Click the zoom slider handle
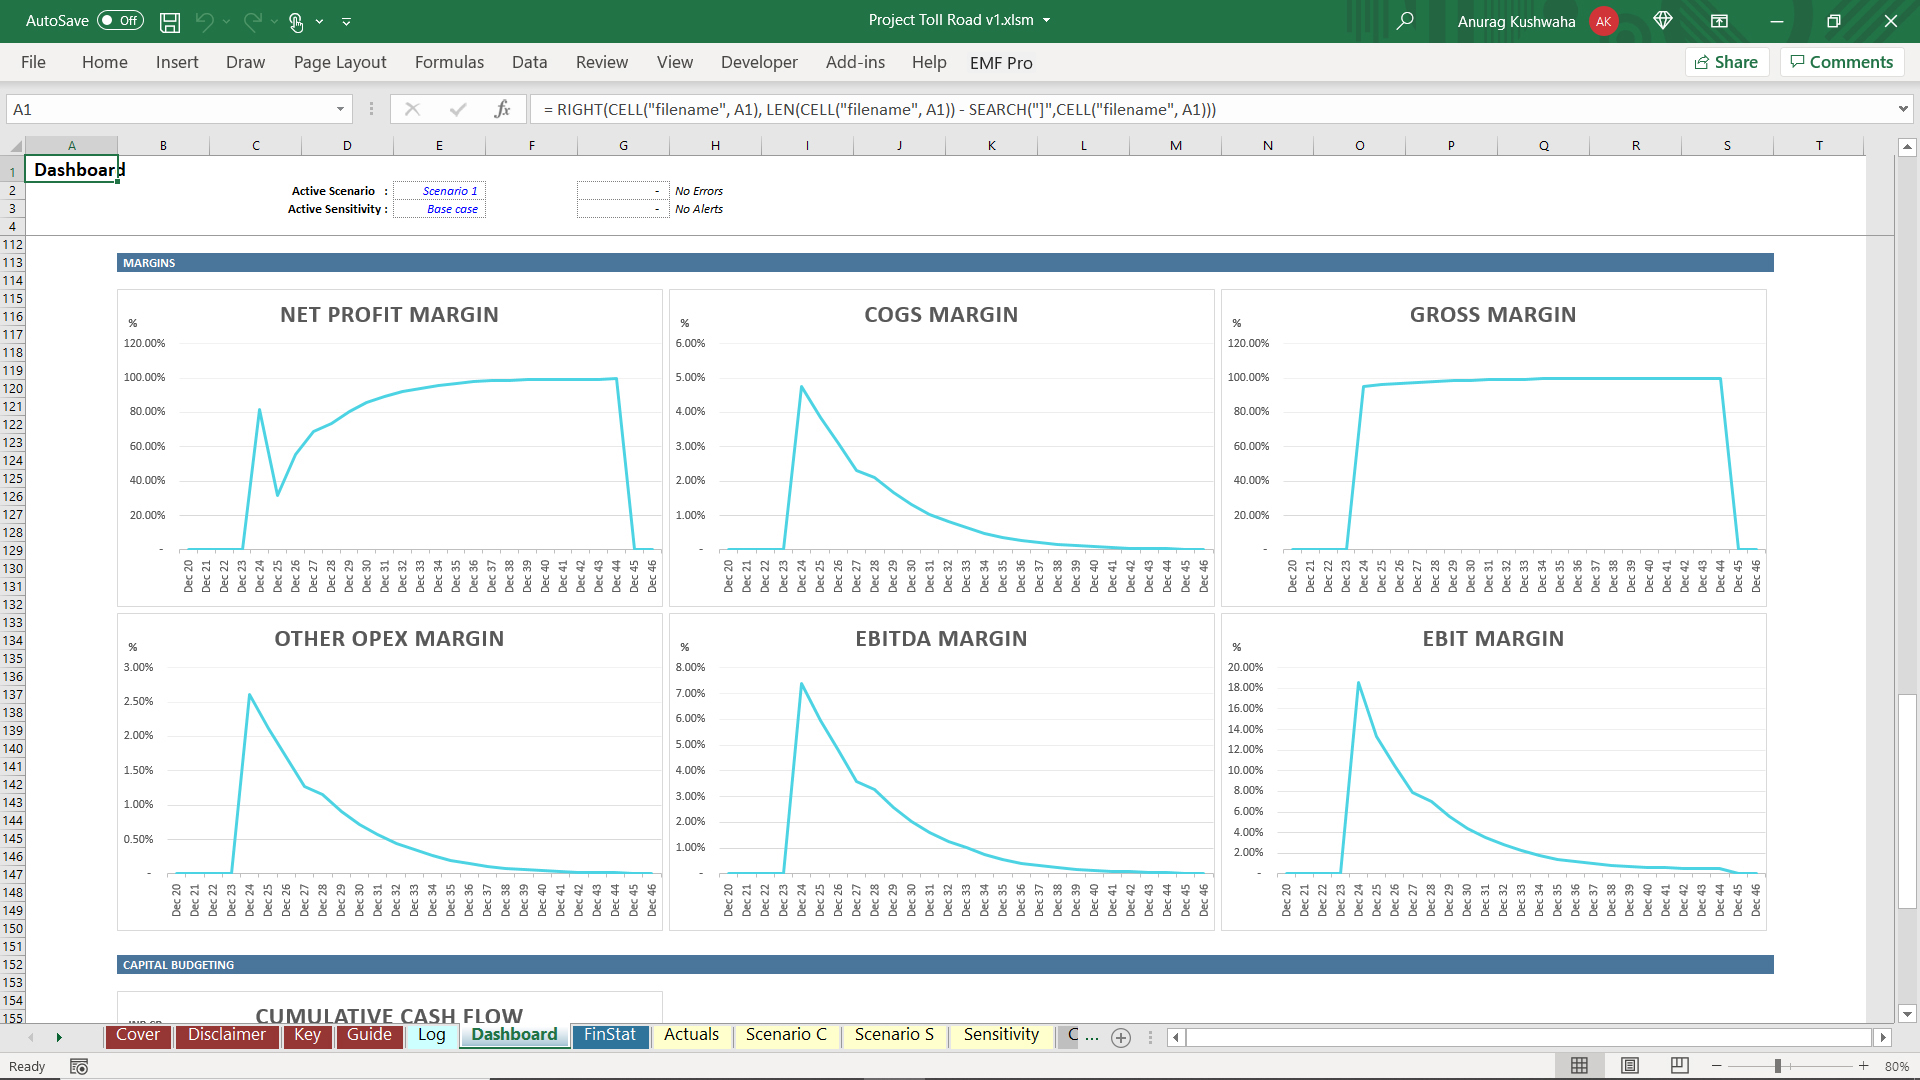The image size is (1920, 1080). coord(1778,1066)
